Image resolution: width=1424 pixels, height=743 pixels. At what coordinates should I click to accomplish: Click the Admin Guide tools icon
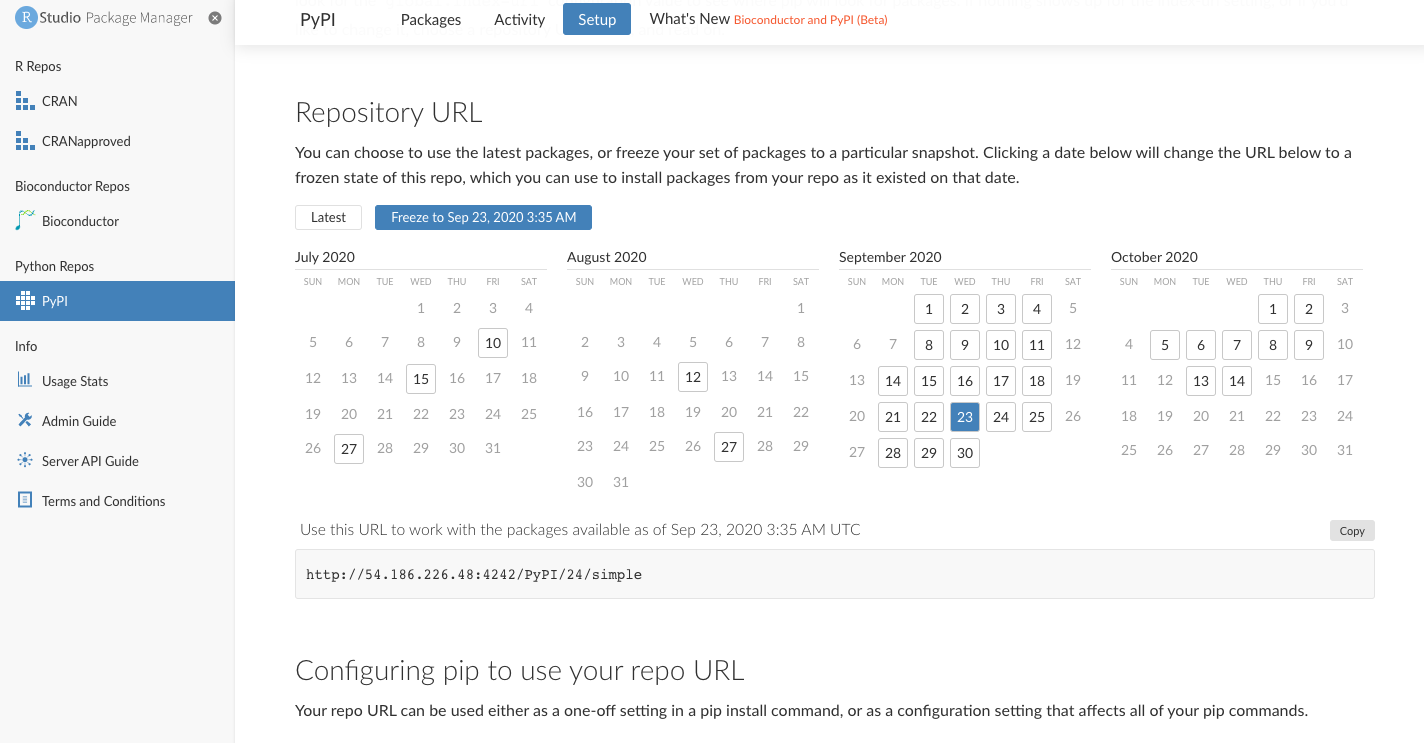[x=25, y=421]
